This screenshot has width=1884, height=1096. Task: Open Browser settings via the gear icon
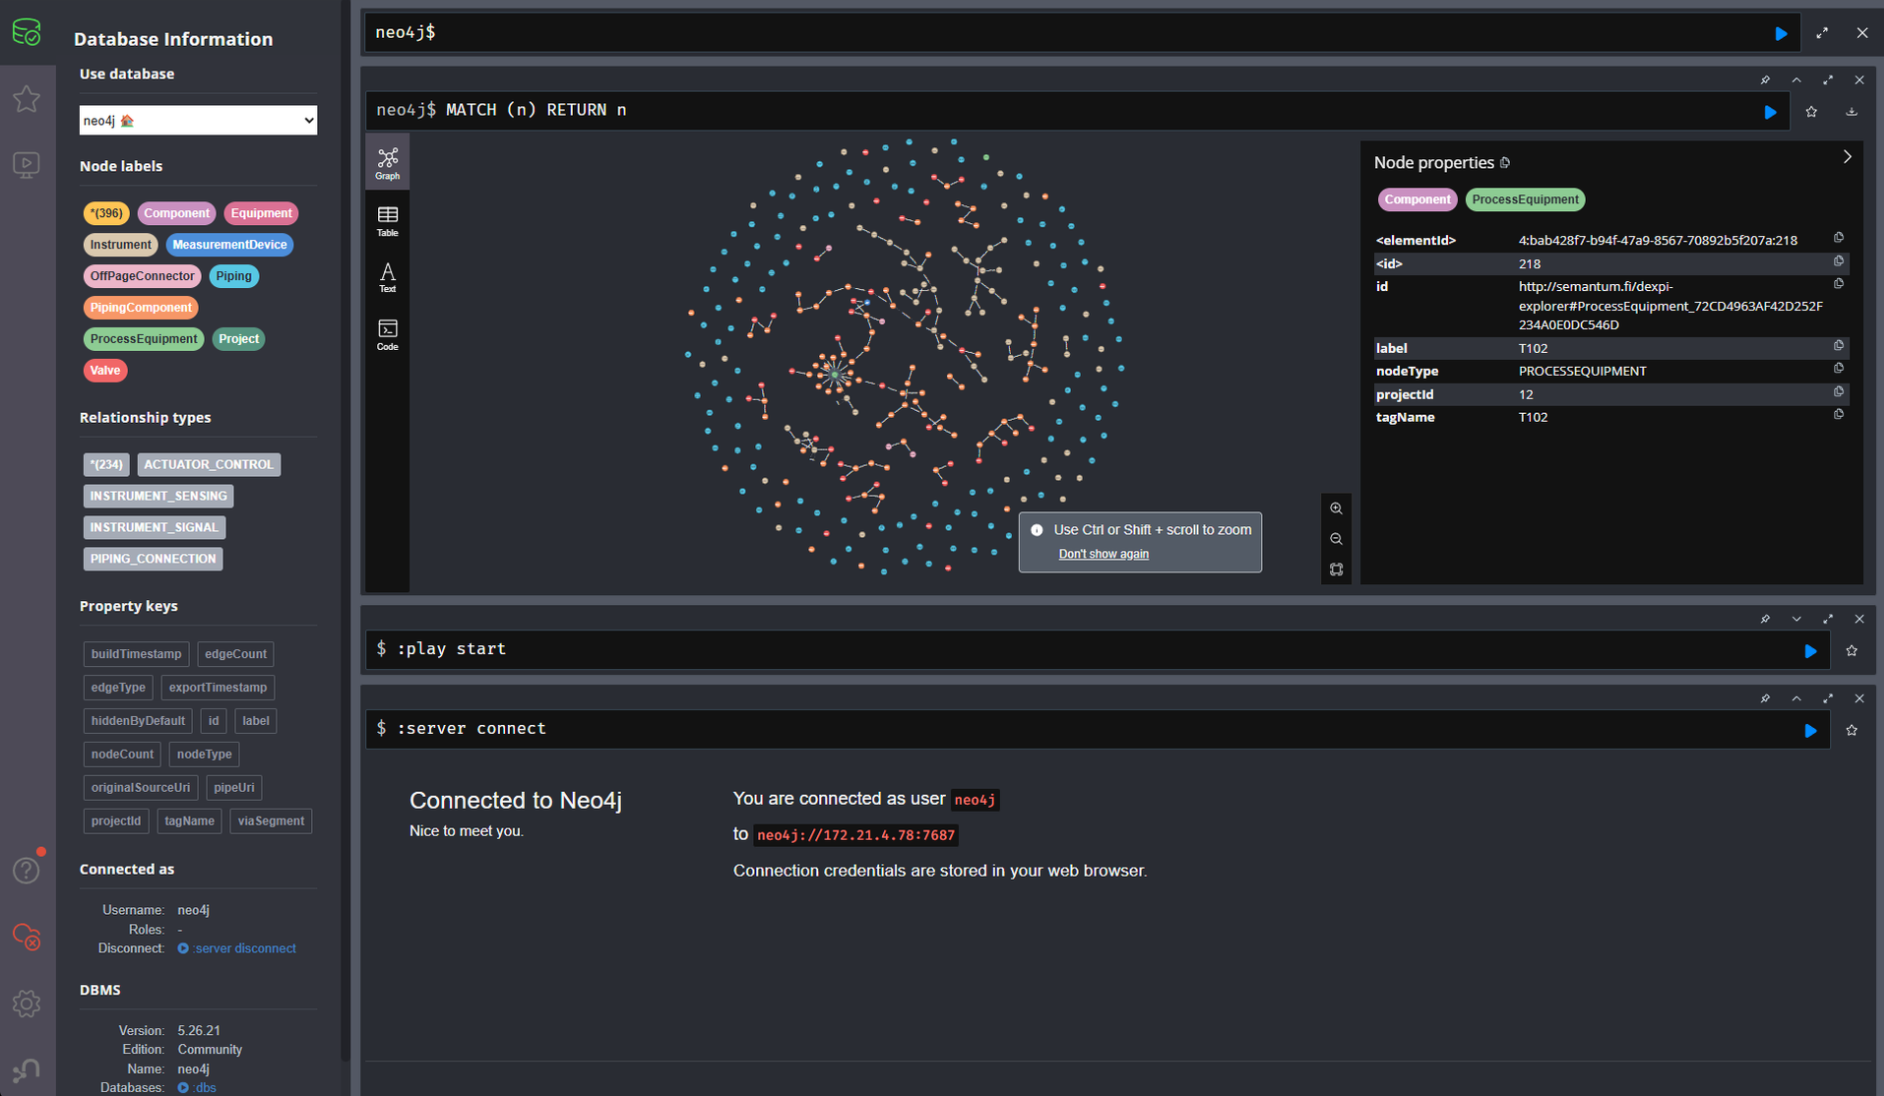(x=26, y=1004)
